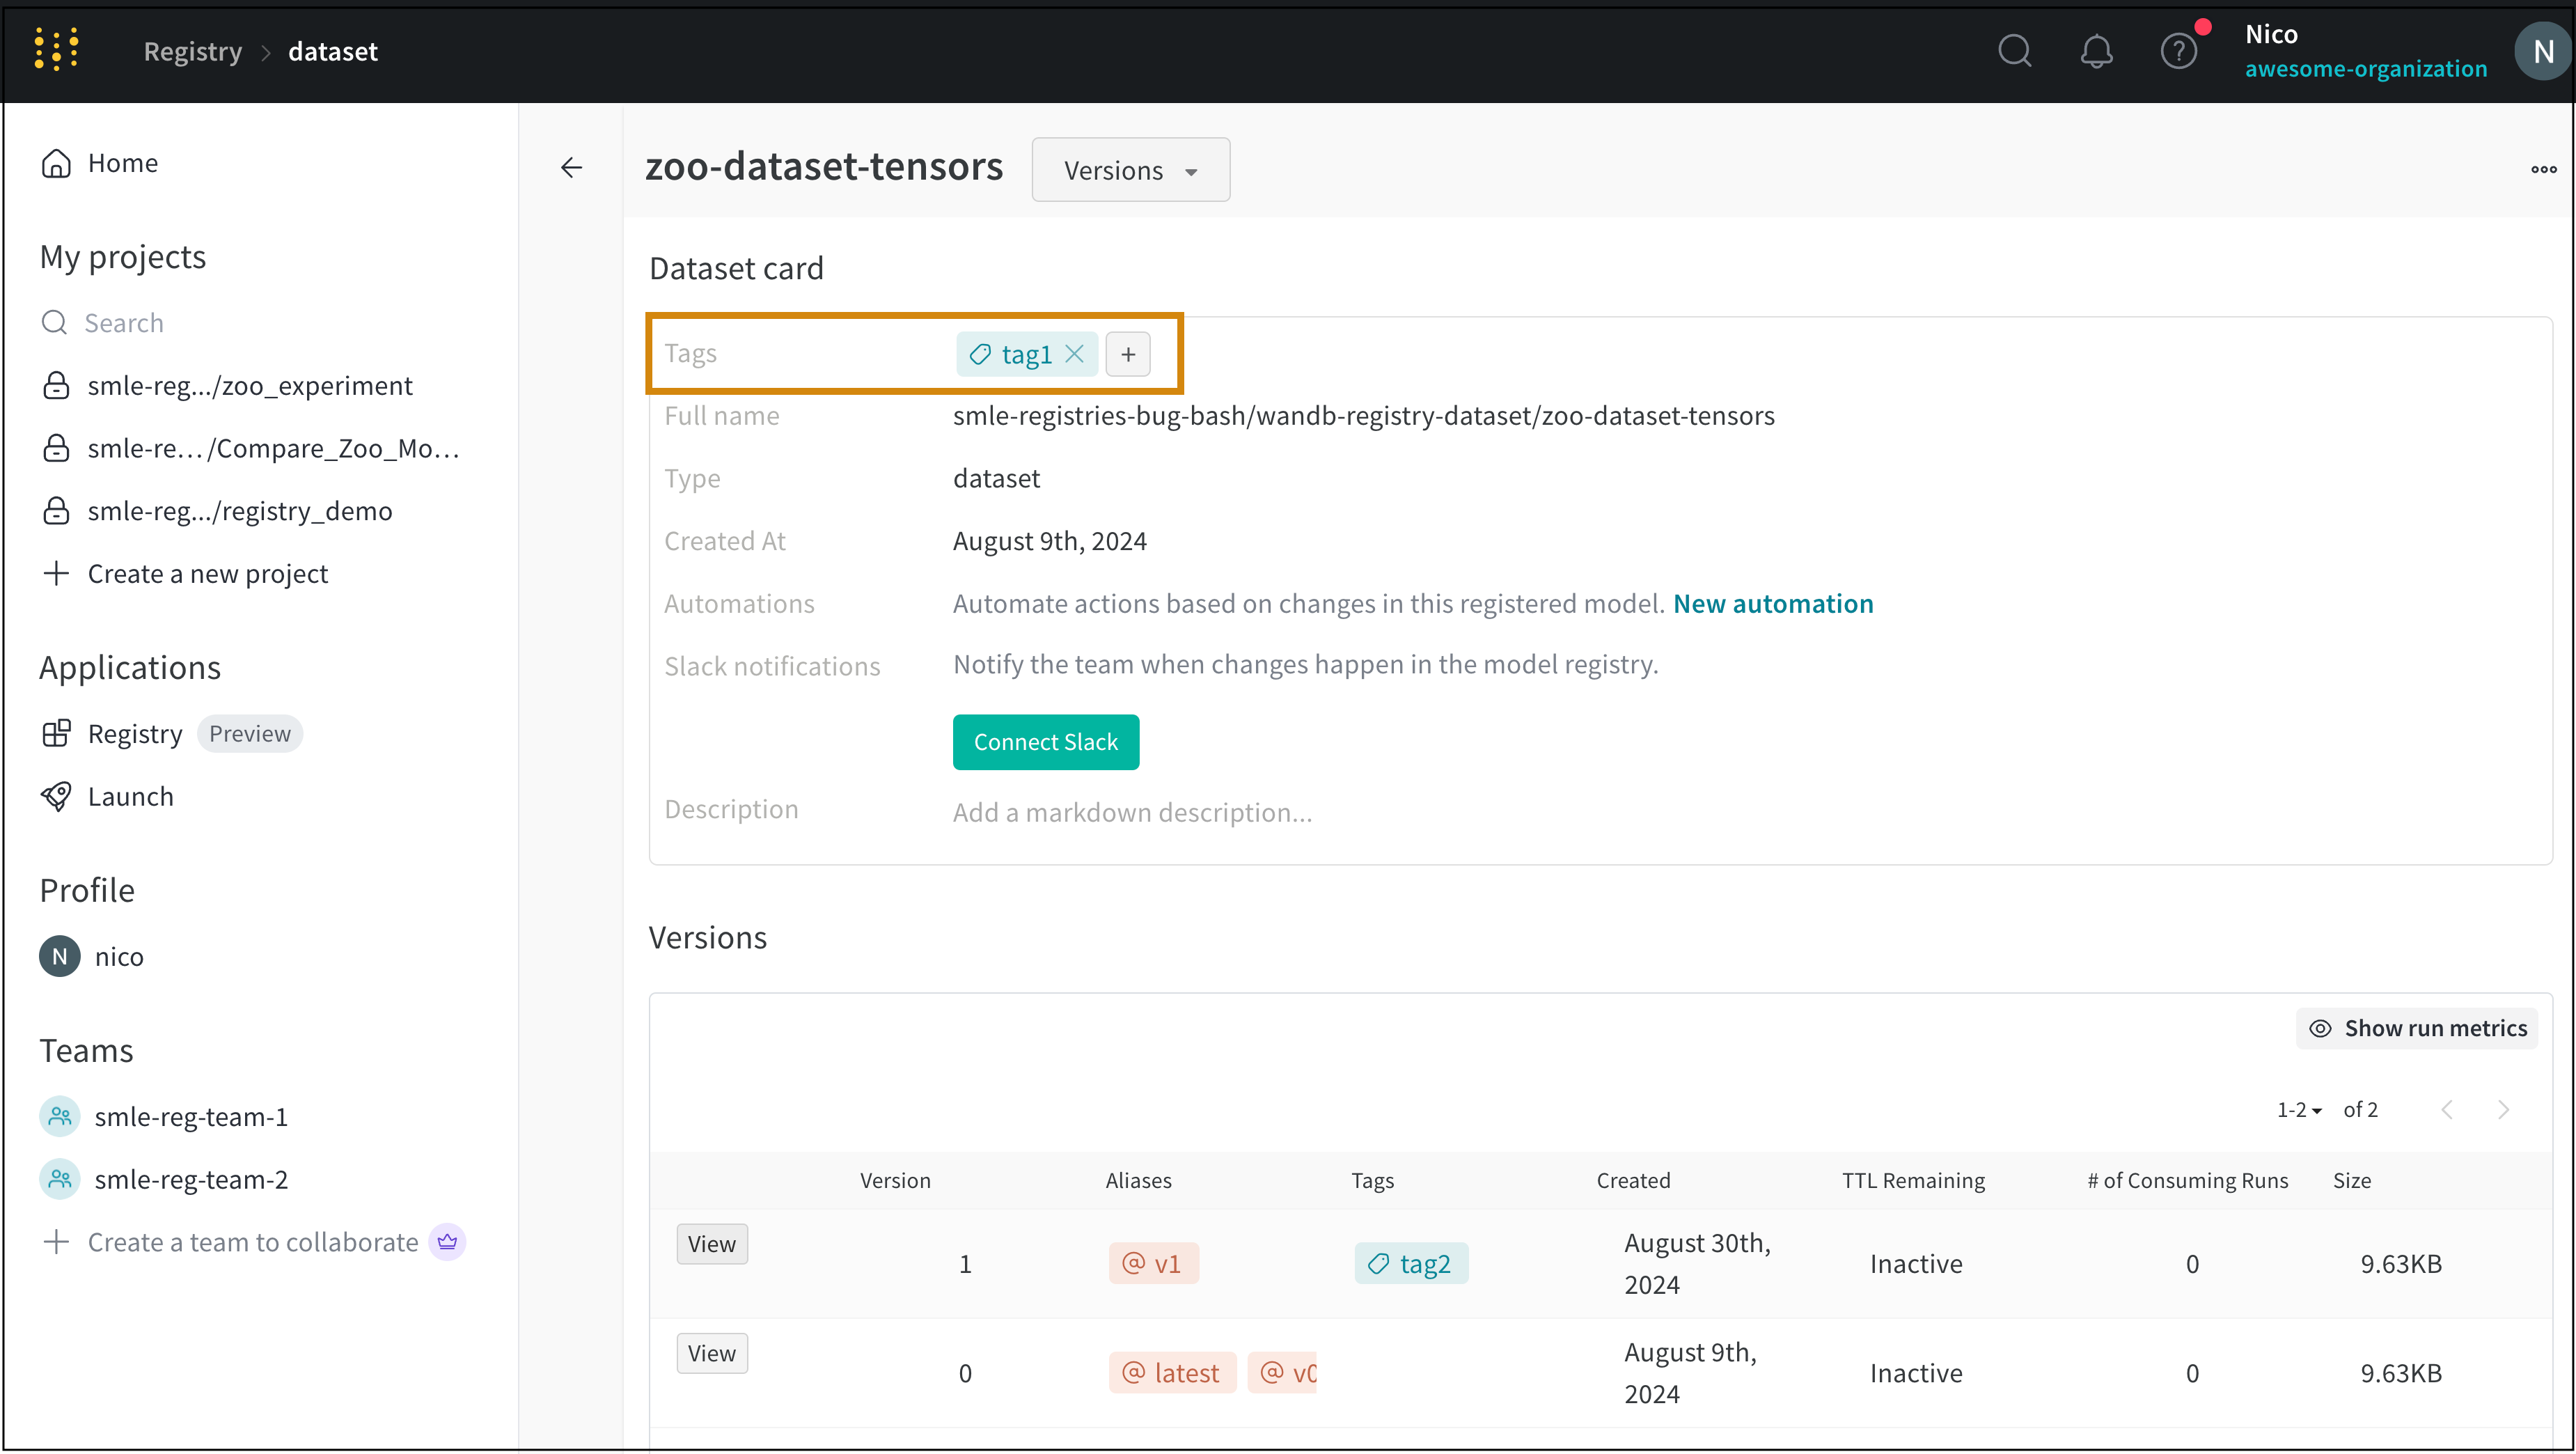Click the W&B logo in the top-left corner
Viewport: 2576px width, 1454px height.
[56, 49]
